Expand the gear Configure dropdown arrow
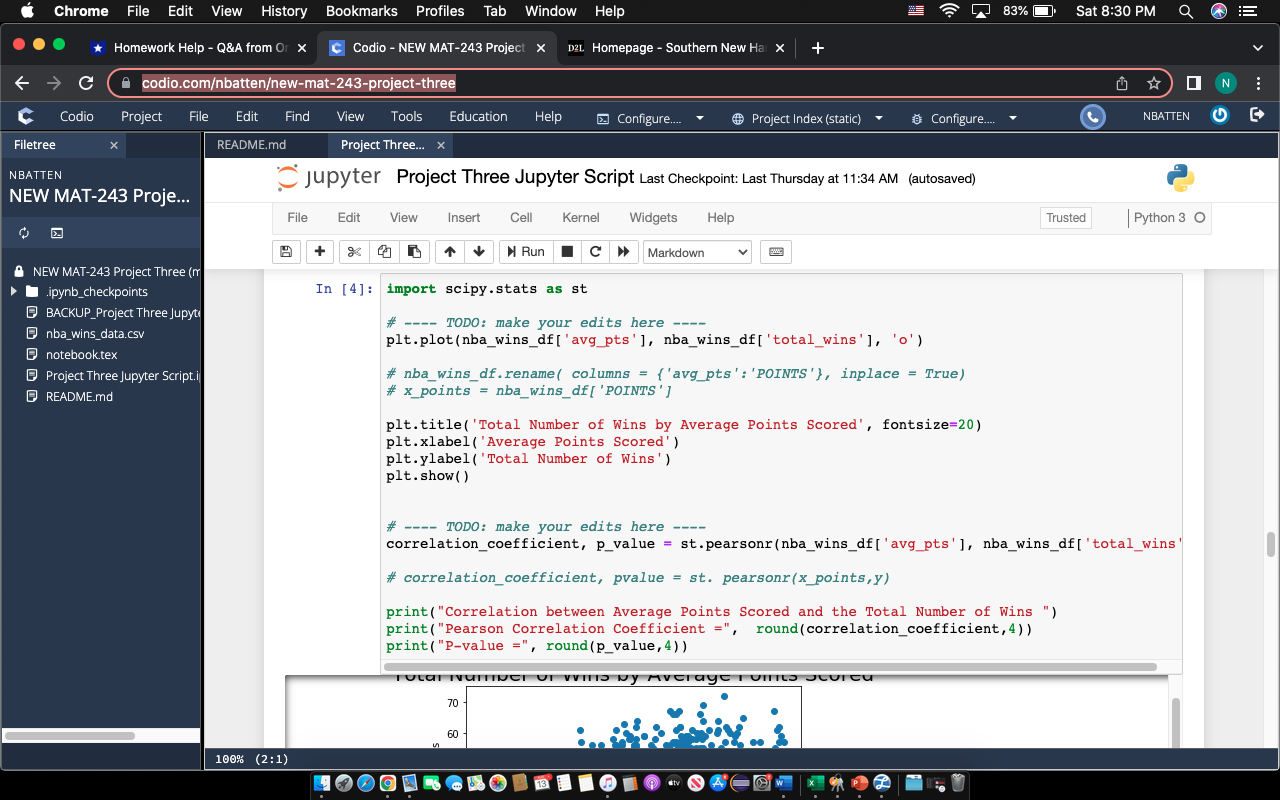The height and width of the screenshot is (800, 1280). (x=1013, y=118)
